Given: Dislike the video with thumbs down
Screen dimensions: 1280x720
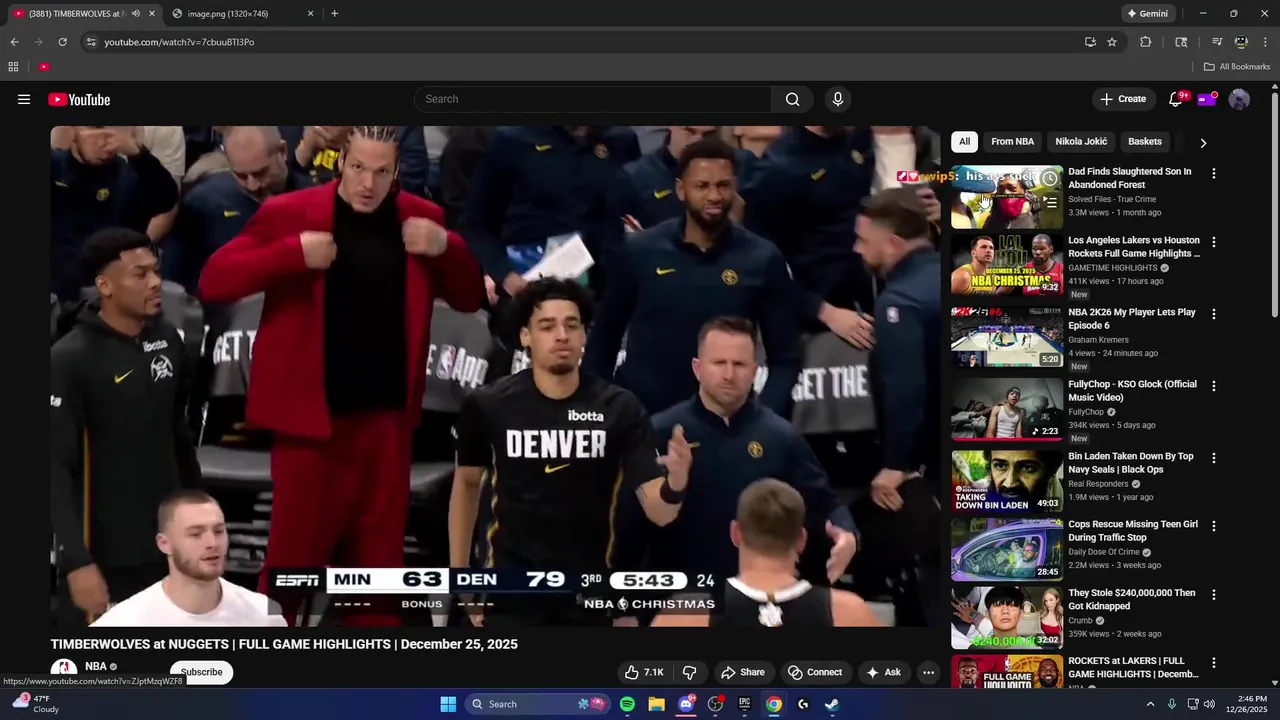Looking at the screenshot, I should 689,672.
